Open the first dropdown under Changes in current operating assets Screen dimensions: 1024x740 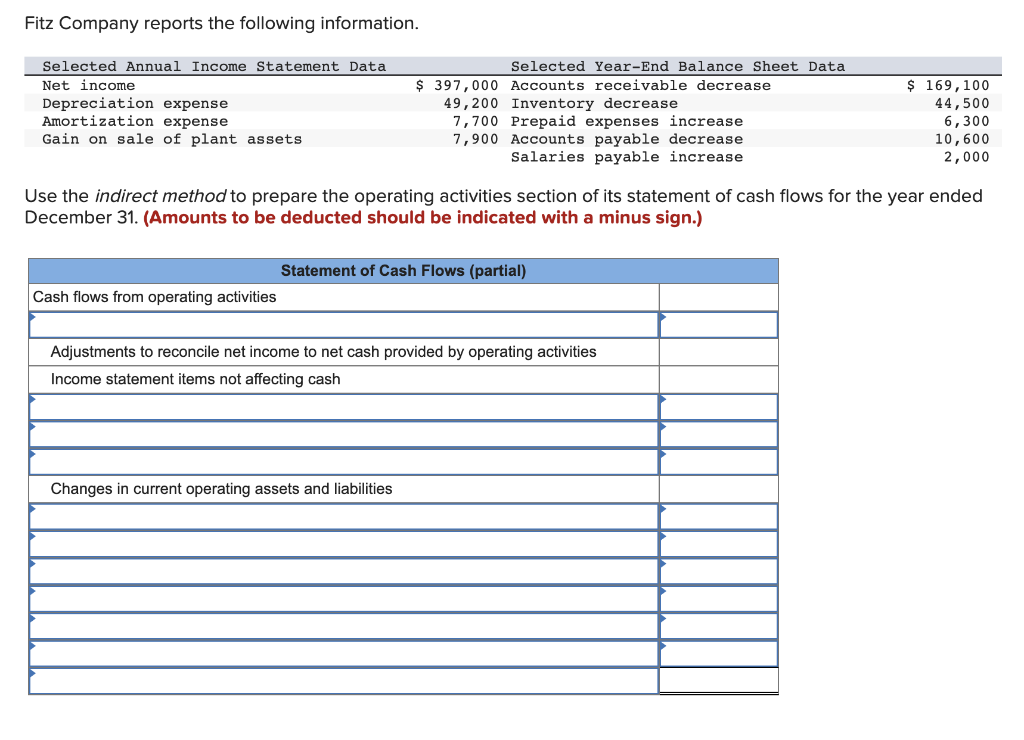(340, 516)
